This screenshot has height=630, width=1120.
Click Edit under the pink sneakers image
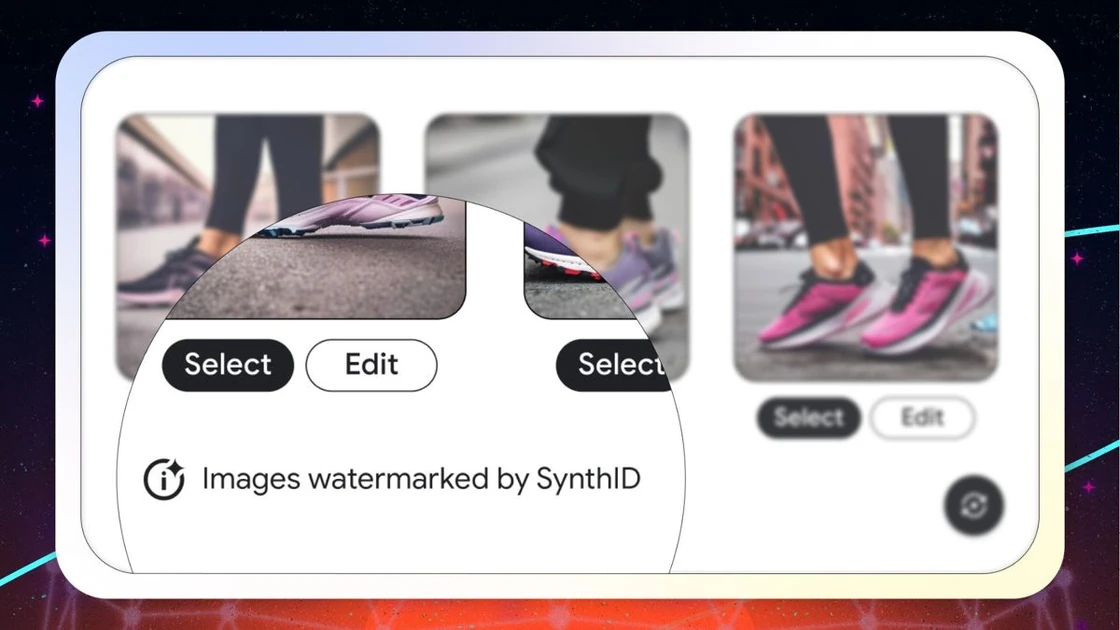922,417
